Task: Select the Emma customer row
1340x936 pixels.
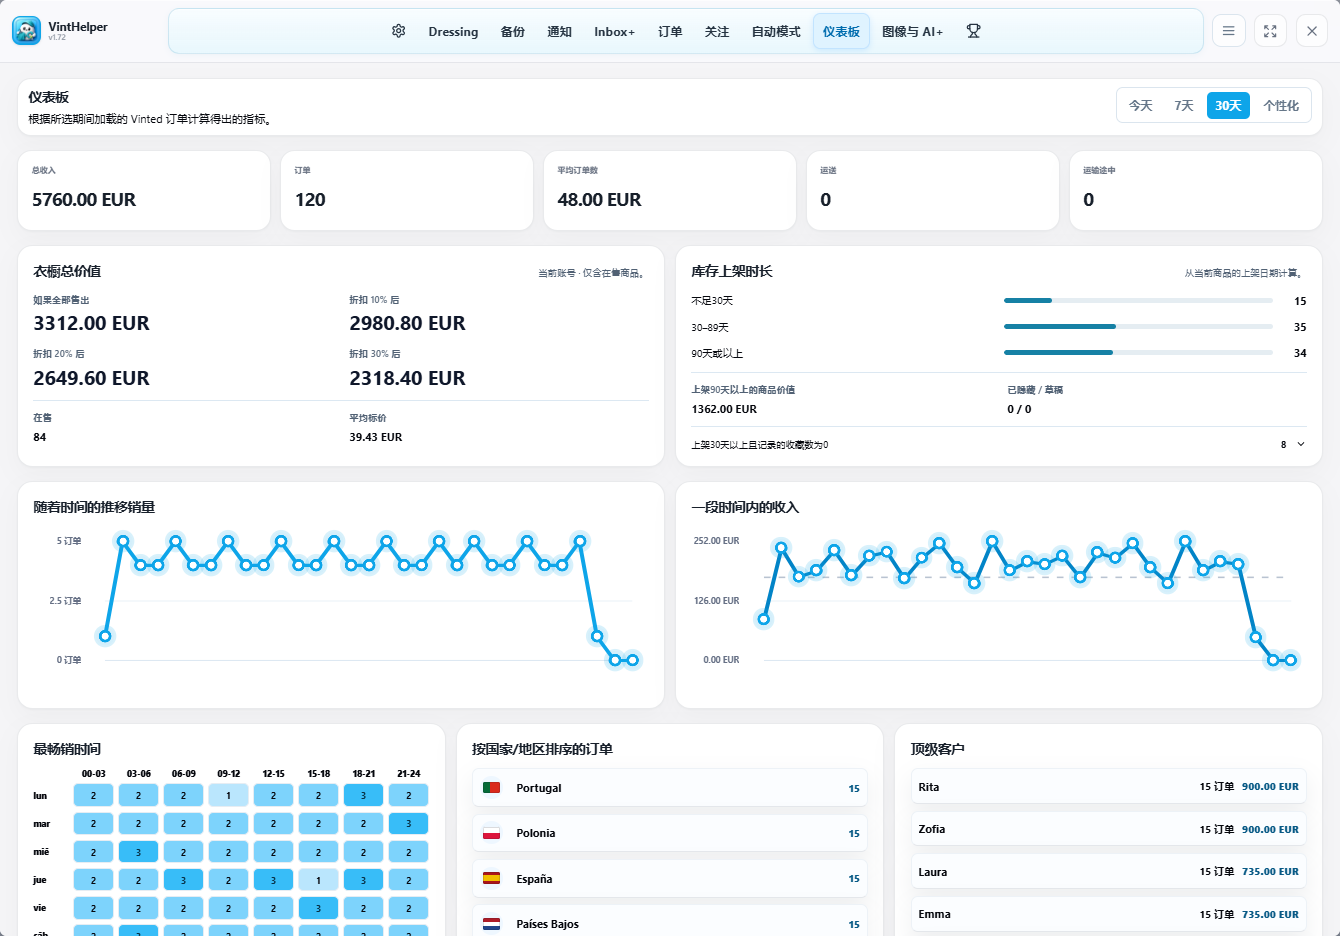Action: pos(1108,914)
